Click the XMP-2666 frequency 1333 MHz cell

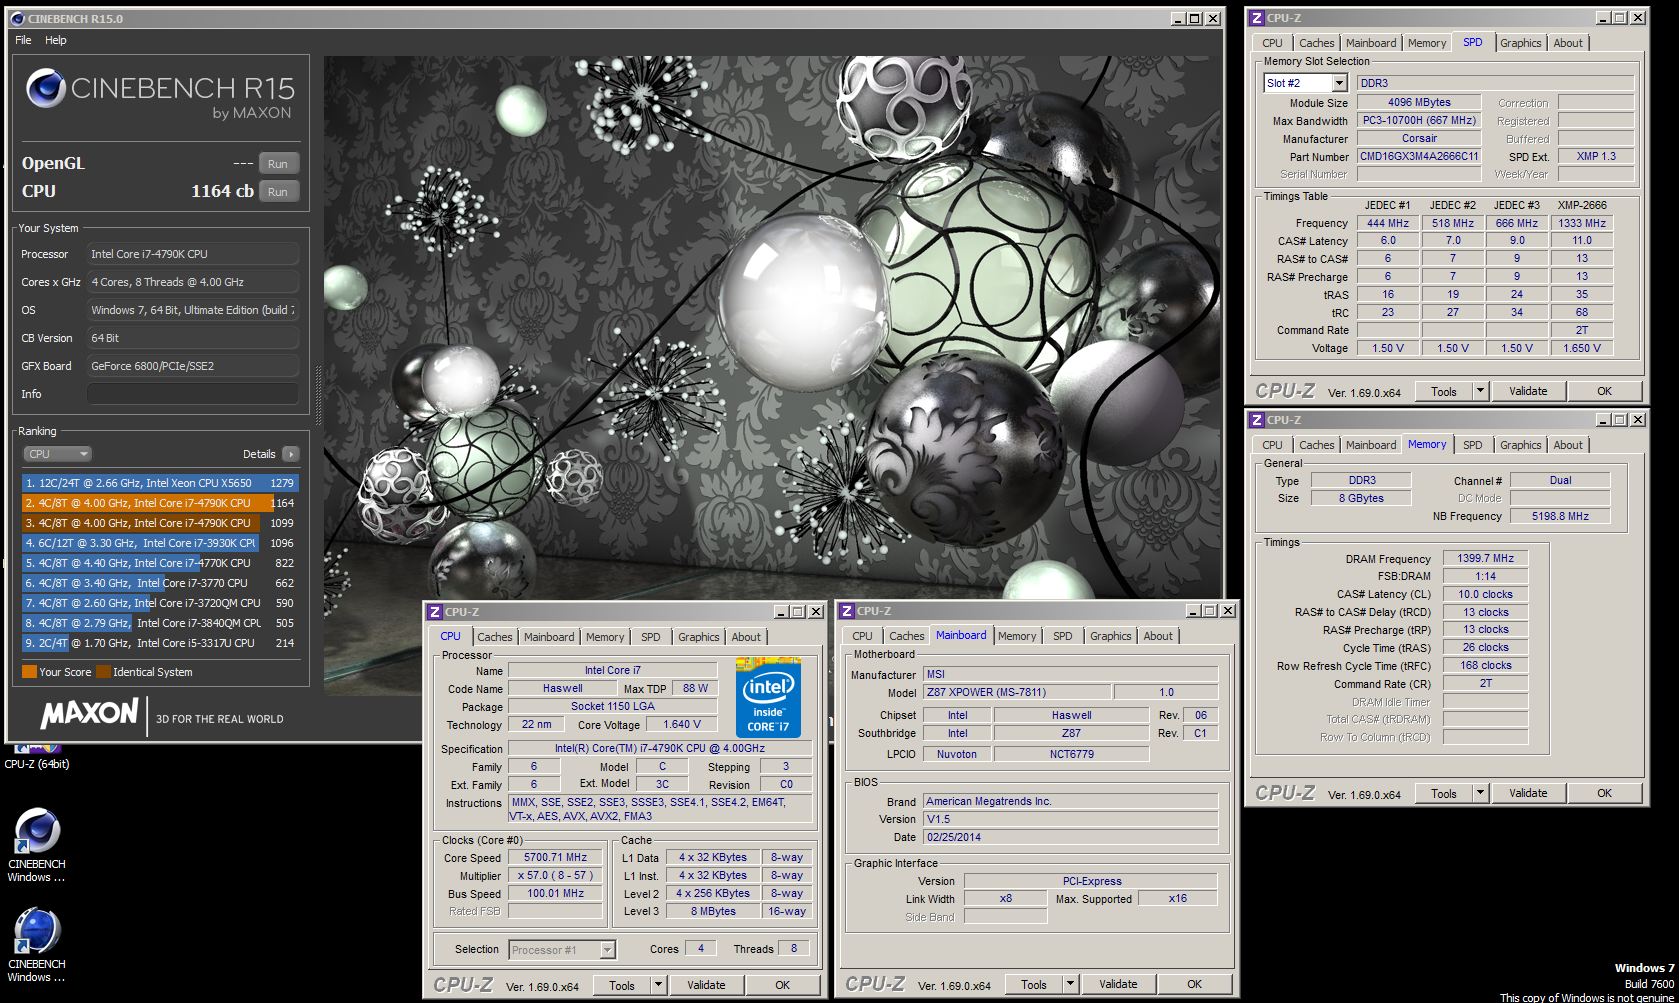(1581, 224)
